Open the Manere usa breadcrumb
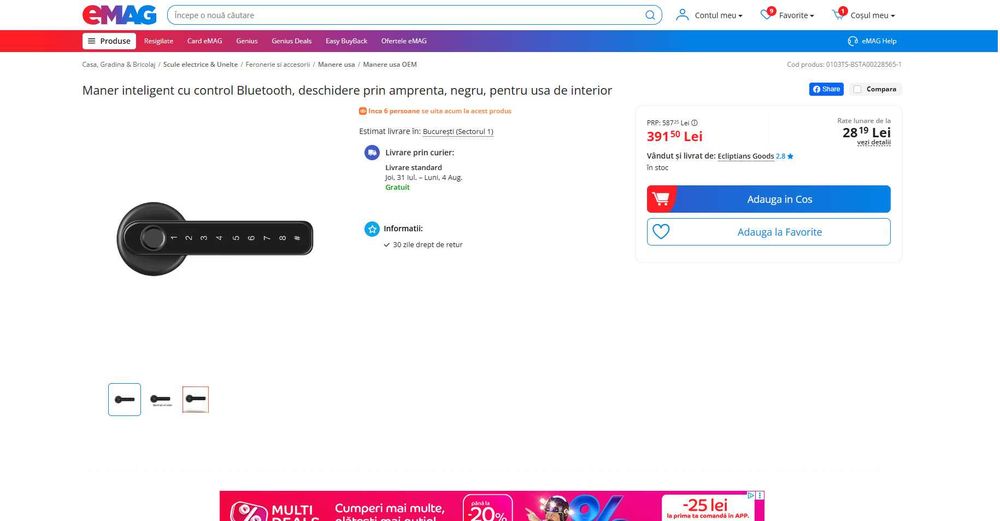1000x521 pixels. coord(336,64)
